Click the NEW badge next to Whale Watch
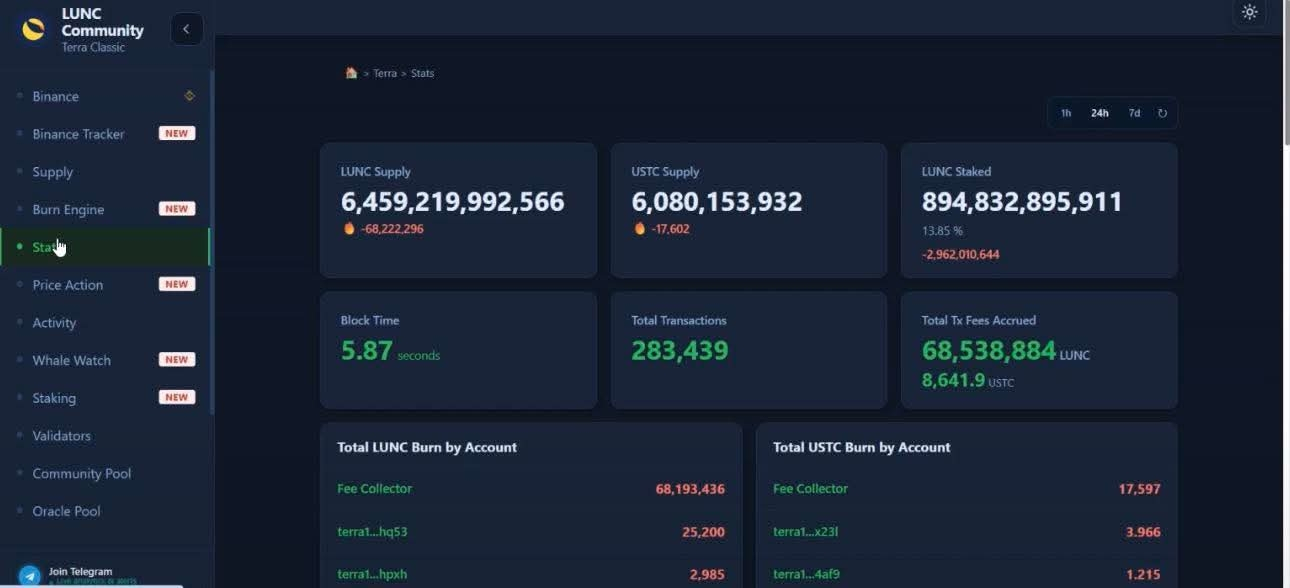The image size is (1290, 588). click(x=177, y=360)
